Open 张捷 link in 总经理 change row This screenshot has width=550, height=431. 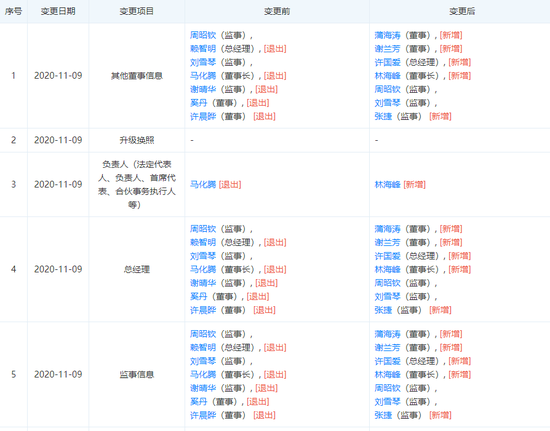point(383,310)
